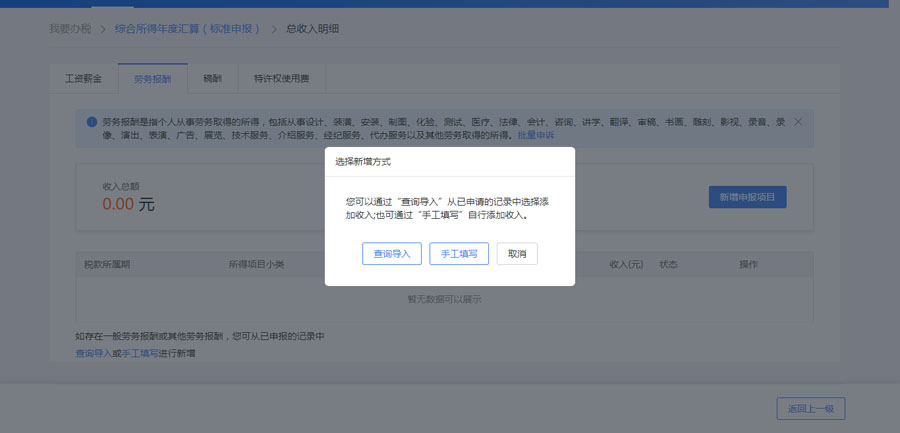The image size is (900, 433).
Task: Click the 总收入明细 breadcrumb text
Action: tap(312, 29)
